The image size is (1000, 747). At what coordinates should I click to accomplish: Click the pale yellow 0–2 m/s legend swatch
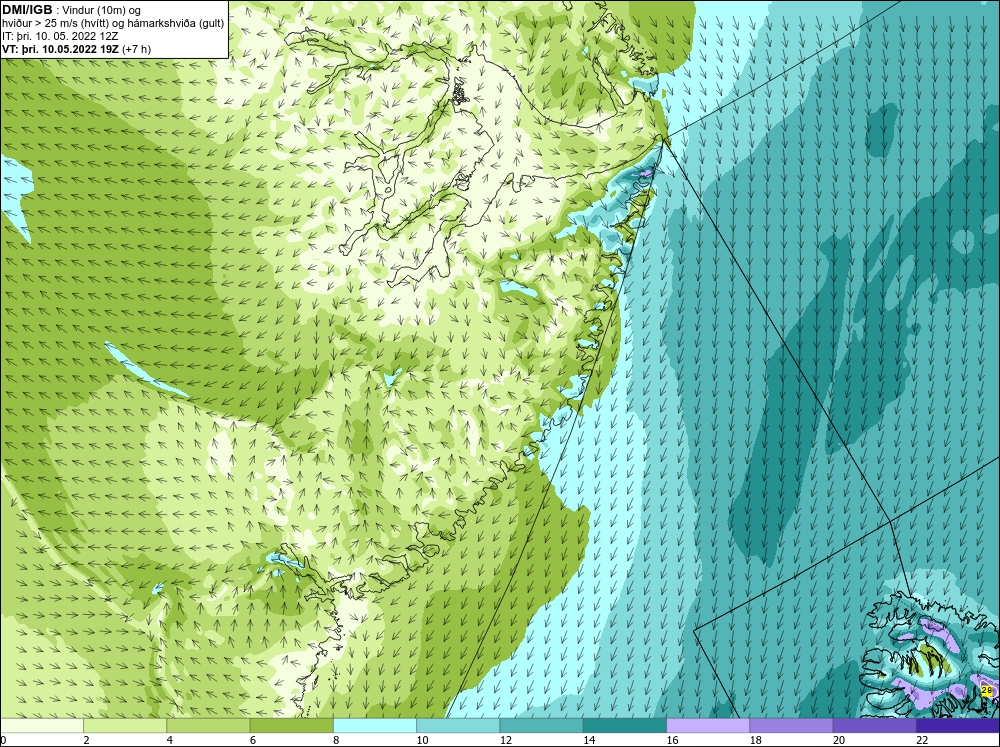point(41,725)
